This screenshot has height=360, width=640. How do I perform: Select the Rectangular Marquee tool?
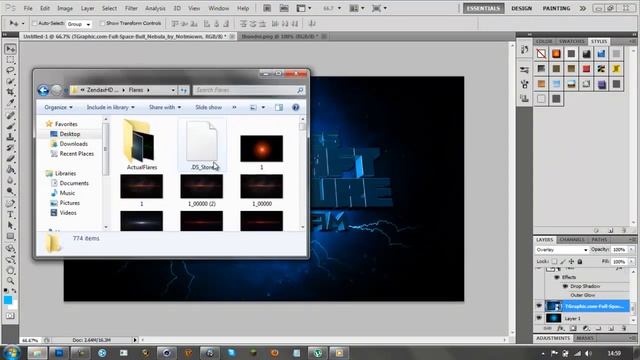point(11,60)
